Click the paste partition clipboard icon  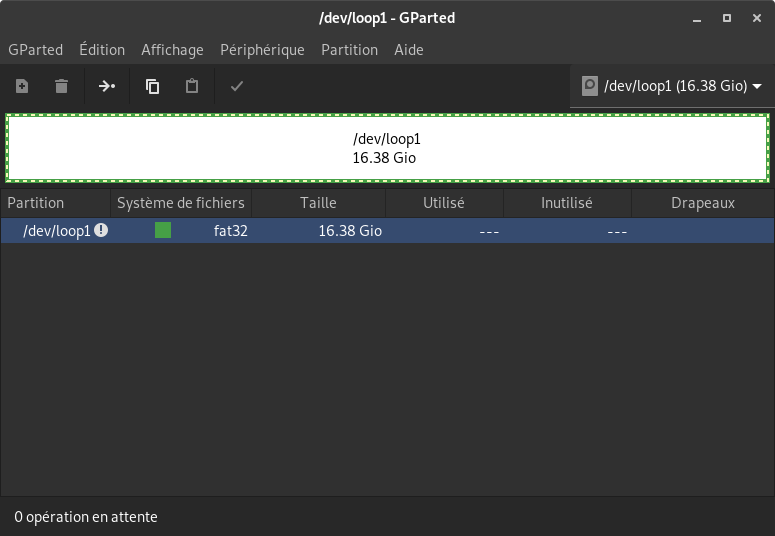(x=192, y=87)
